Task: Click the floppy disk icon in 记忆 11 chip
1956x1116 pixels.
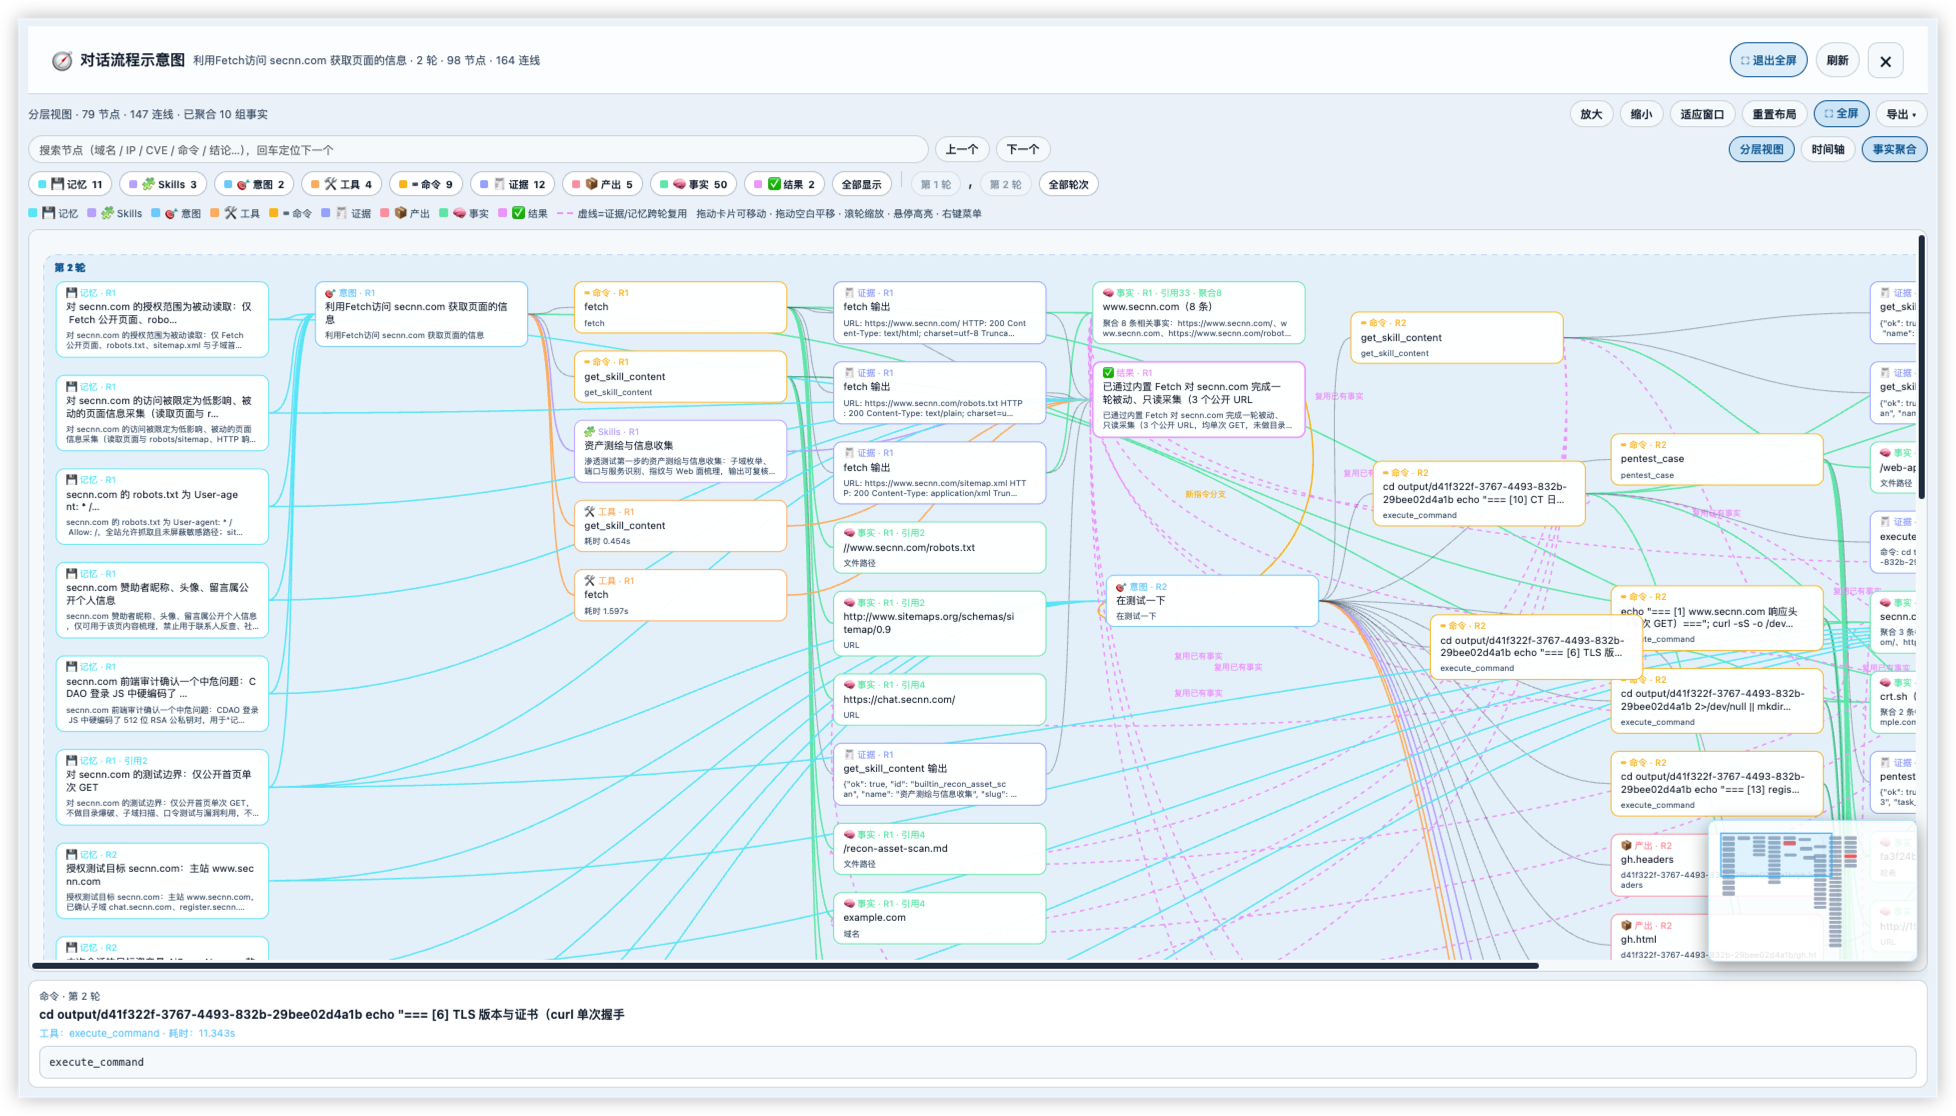Action: [x=58, y=184]
